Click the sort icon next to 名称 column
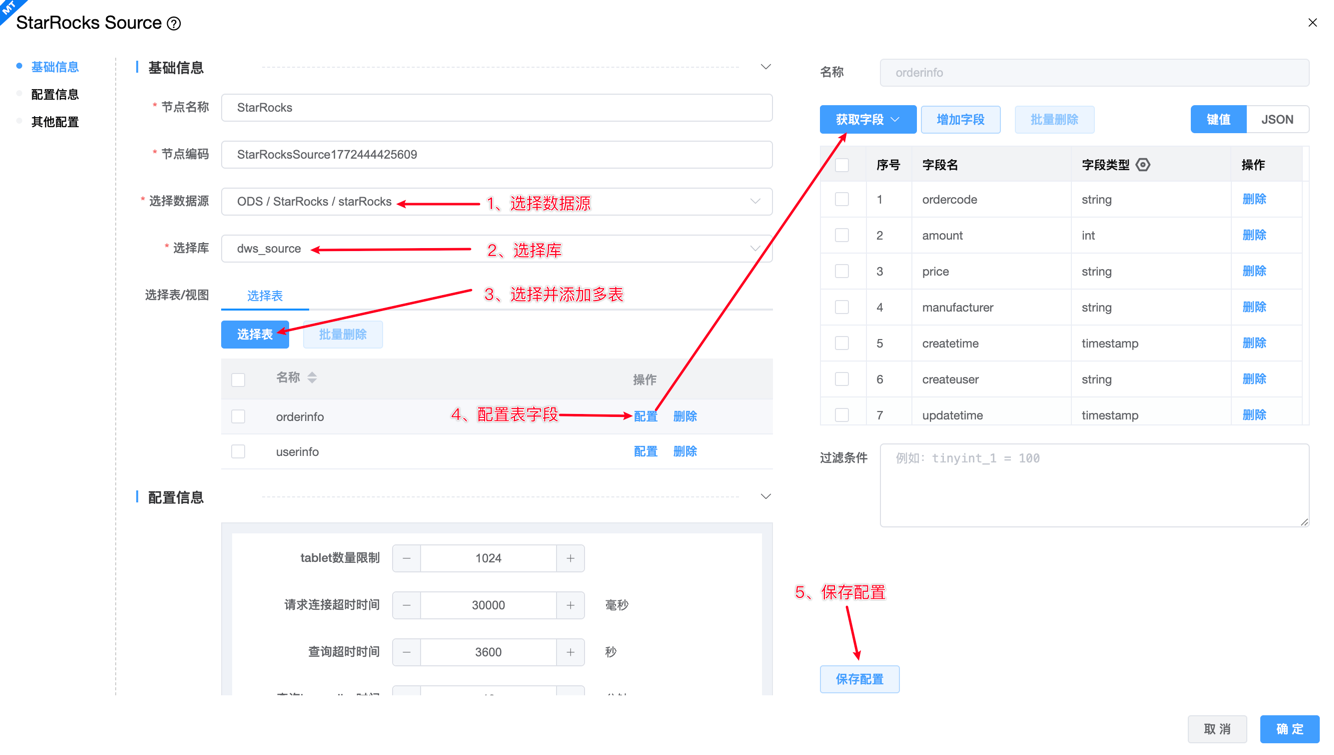 tap(312, 378)
